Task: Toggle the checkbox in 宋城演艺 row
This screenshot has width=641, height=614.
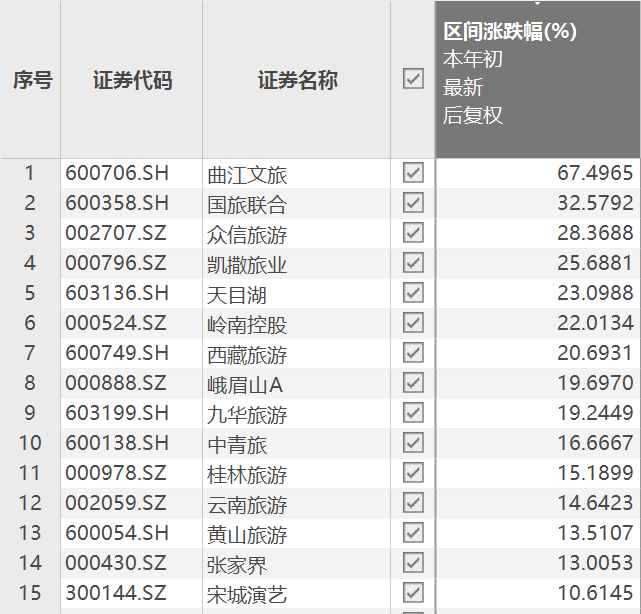Action: click(413, 593)
